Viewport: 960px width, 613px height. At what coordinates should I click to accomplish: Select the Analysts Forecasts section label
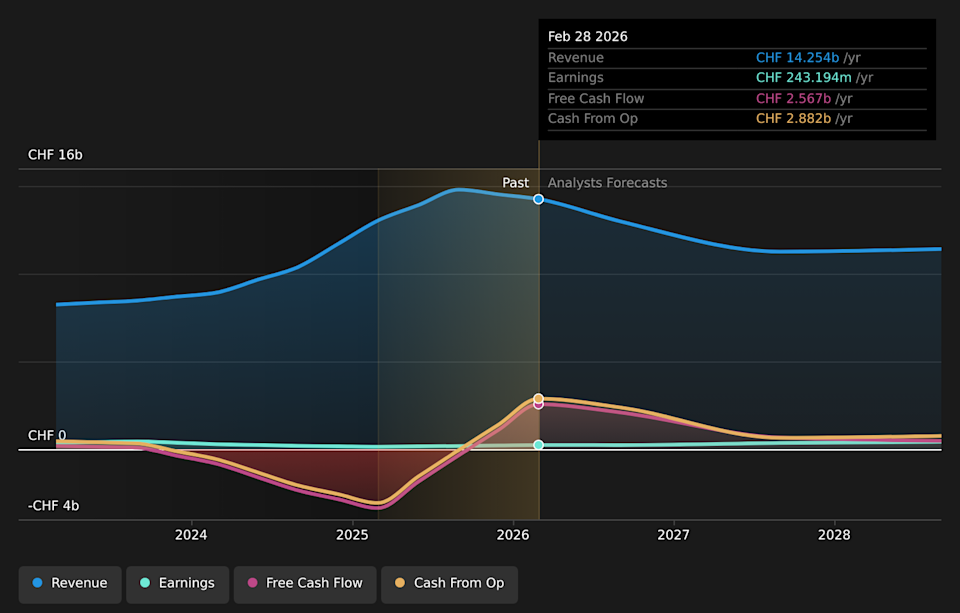coord(607,183)
